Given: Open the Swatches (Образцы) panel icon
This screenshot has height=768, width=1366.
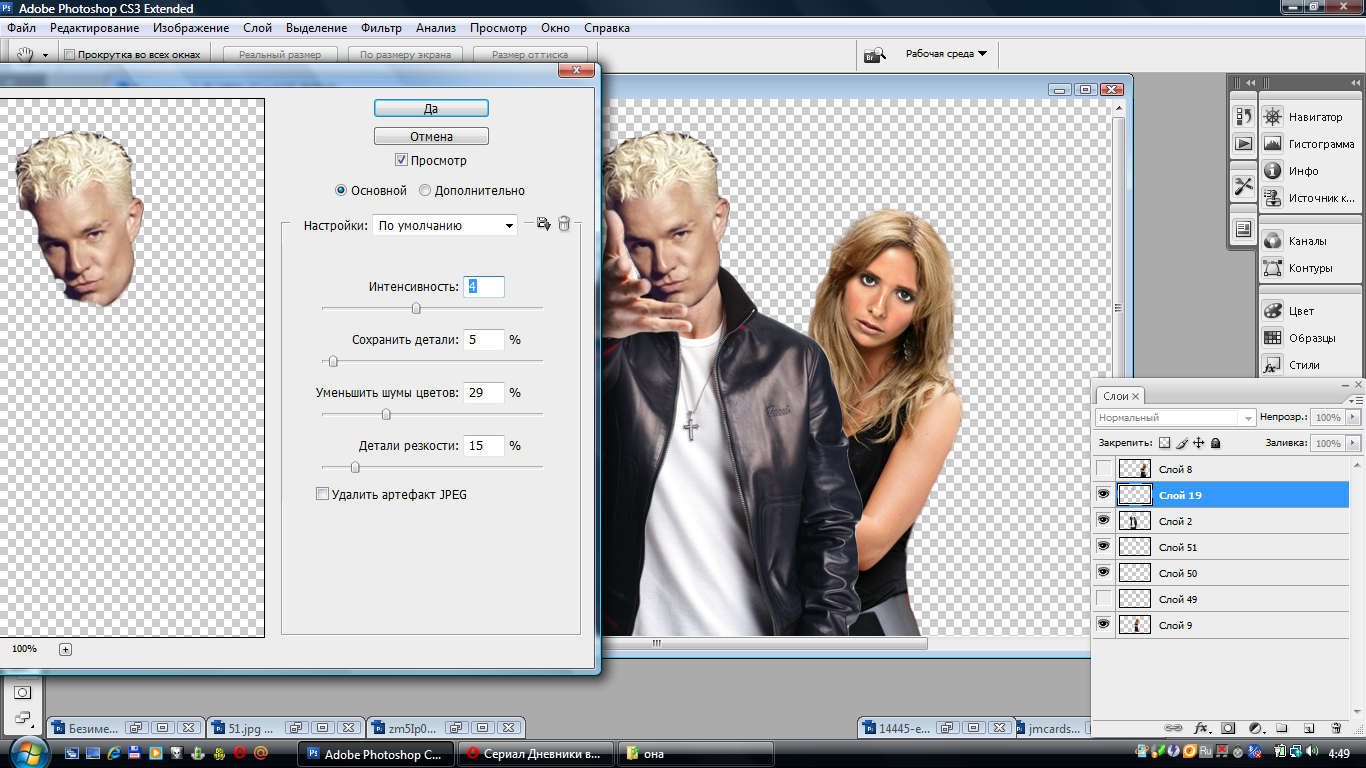Looking at the screenshot, I should (1272, 338).
